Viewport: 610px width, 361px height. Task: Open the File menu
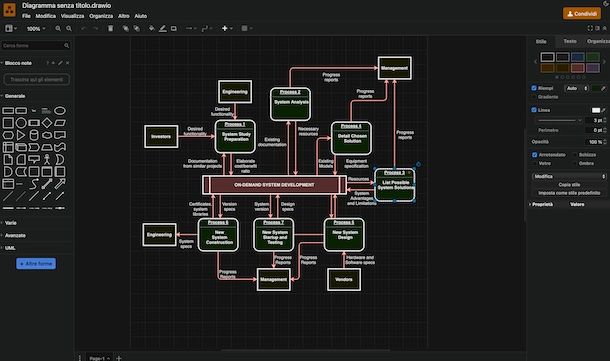point(26,16)
